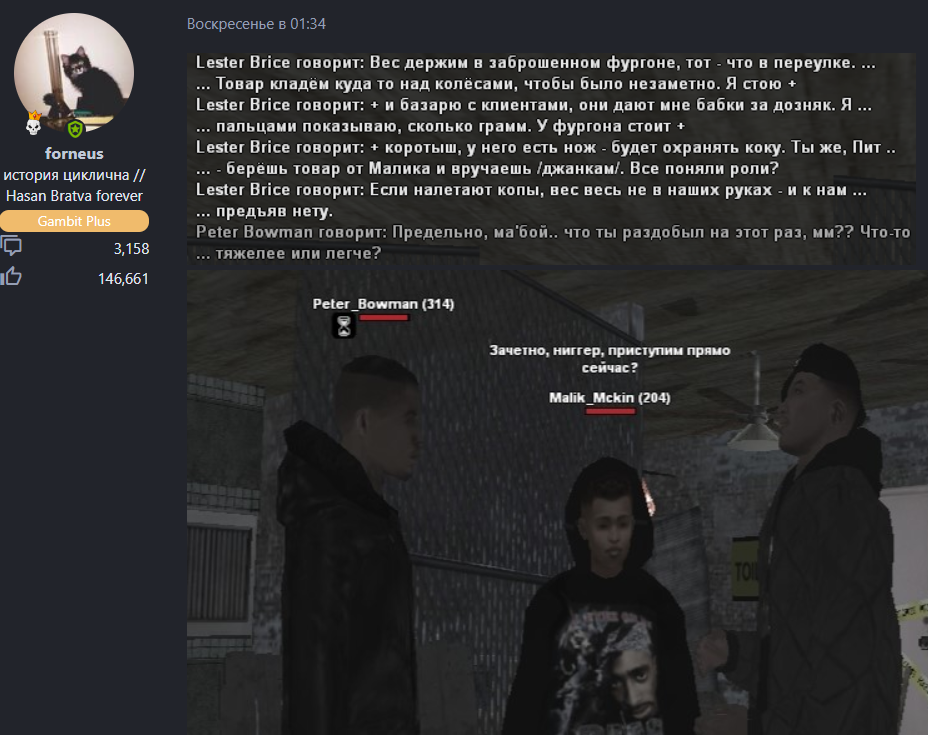Click the hourglass icon under Peter_Bowman
Screen dimensions: 928x735
point(343,326)
